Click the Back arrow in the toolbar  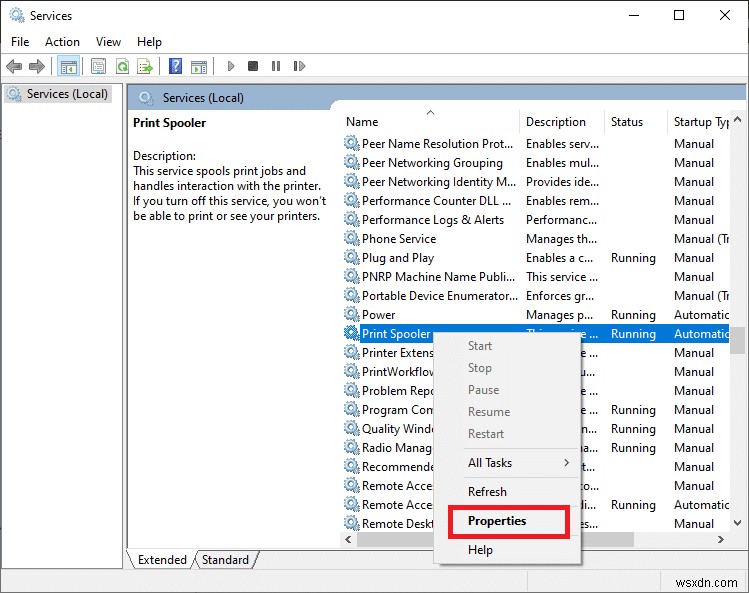pyautogui.click(x=14, y=67)
